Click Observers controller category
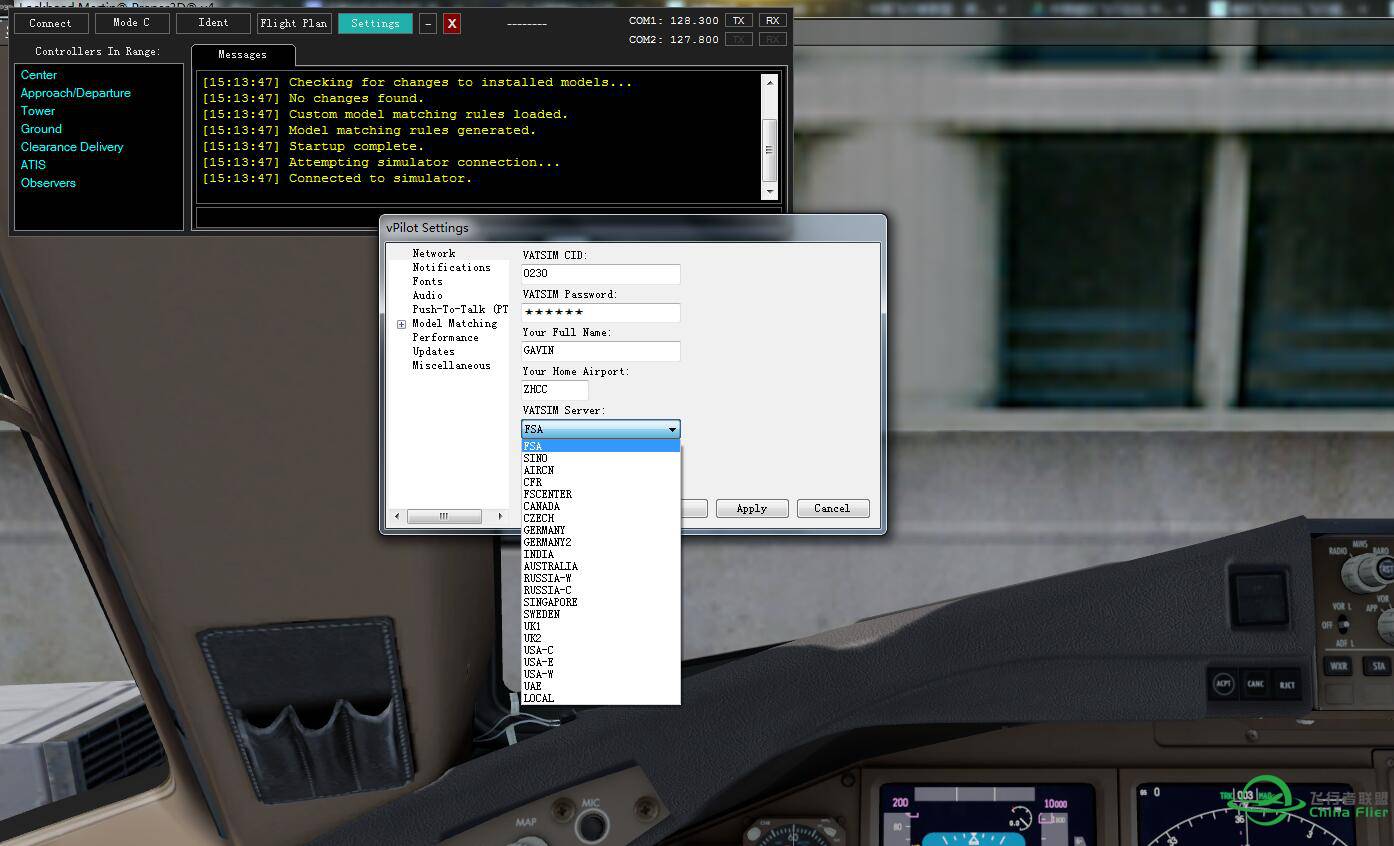This screenshot has width=1394, height=846. [48, 183]
